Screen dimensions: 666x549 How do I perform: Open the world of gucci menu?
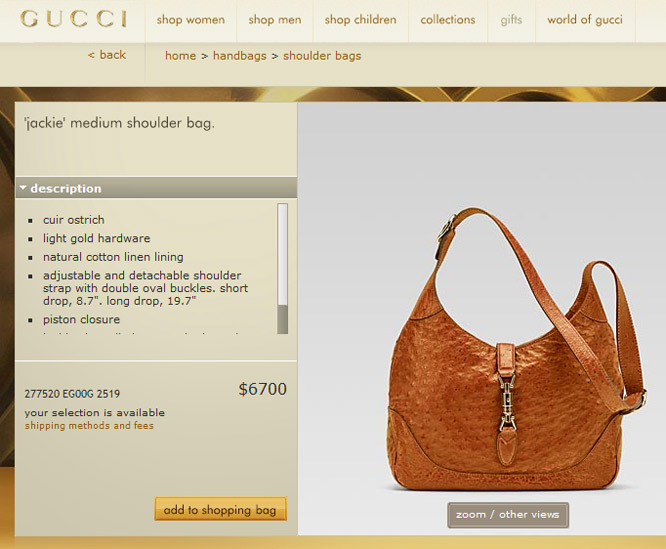[585, 20]
